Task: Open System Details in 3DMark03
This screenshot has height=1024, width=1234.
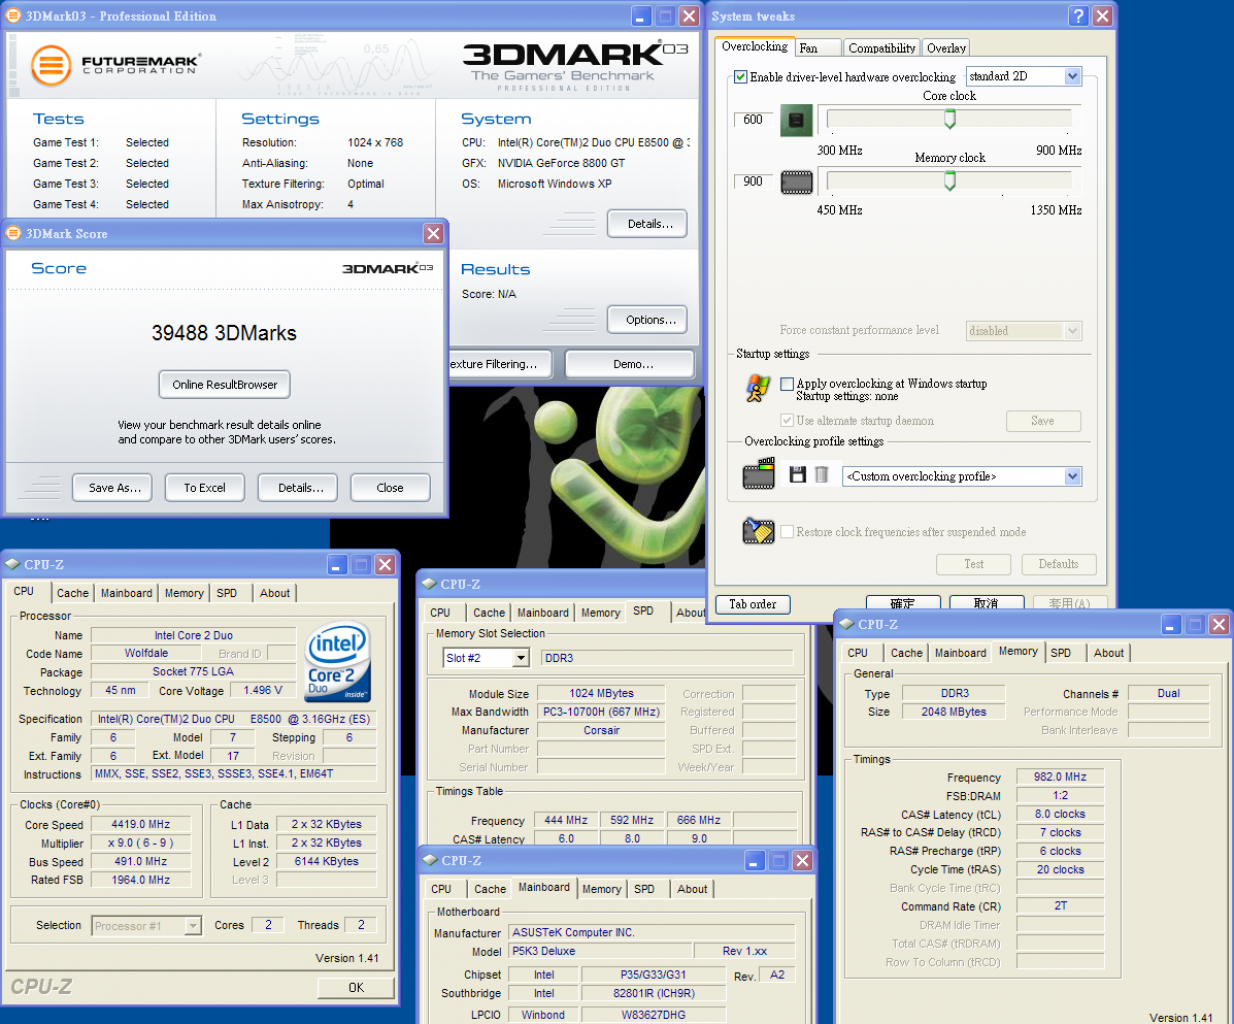Action: (x=648, y=224)
